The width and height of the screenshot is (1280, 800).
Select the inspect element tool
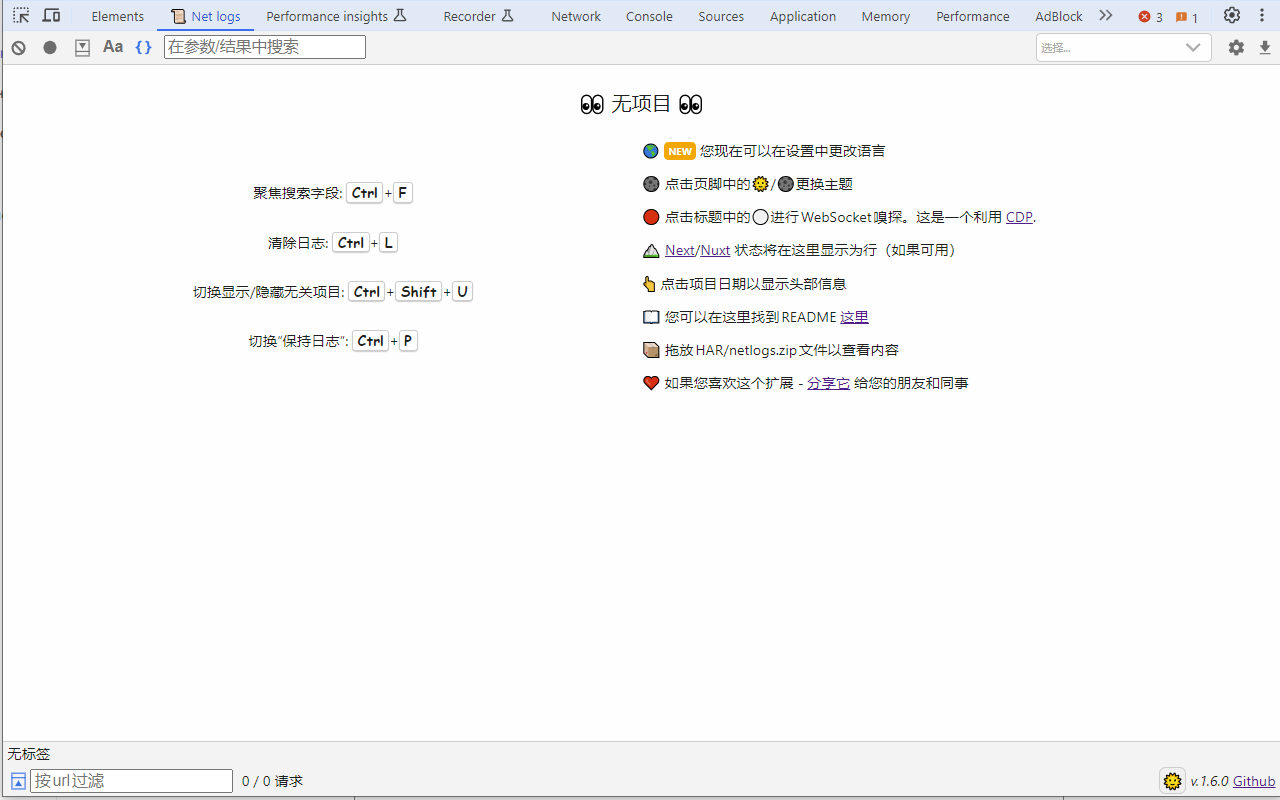click(20, 15)
